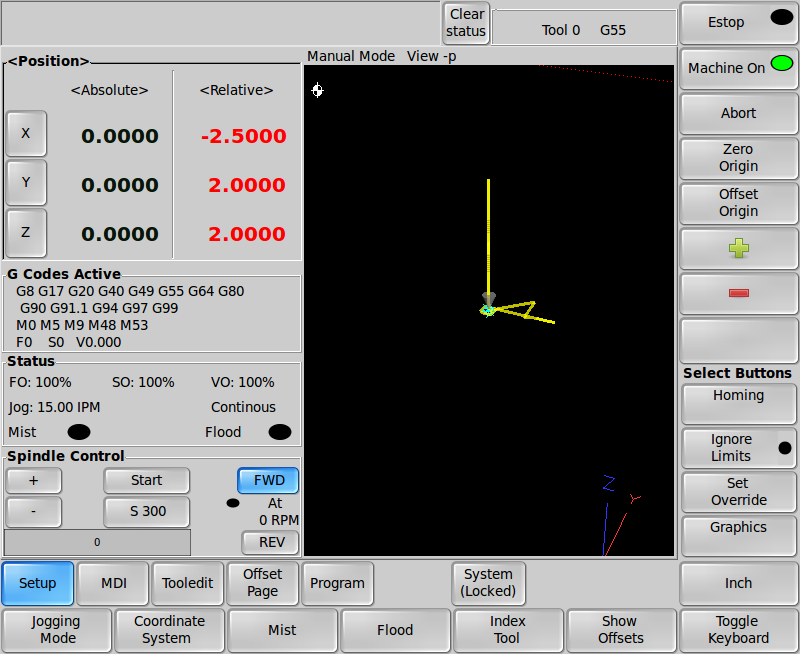Toggle Flood coolant button
Screen dimensions: 800x654
395,630
